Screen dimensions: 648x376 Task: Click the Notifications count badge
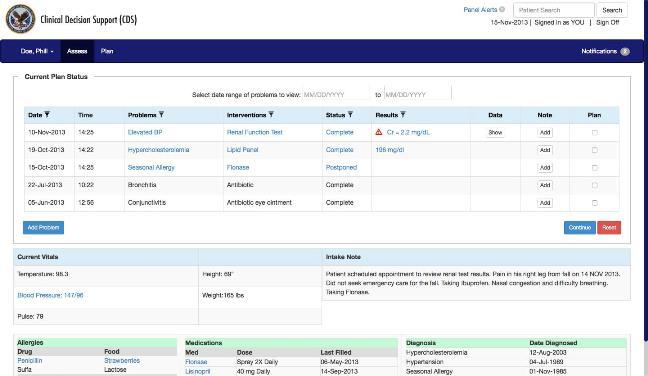tap(625, 51)
